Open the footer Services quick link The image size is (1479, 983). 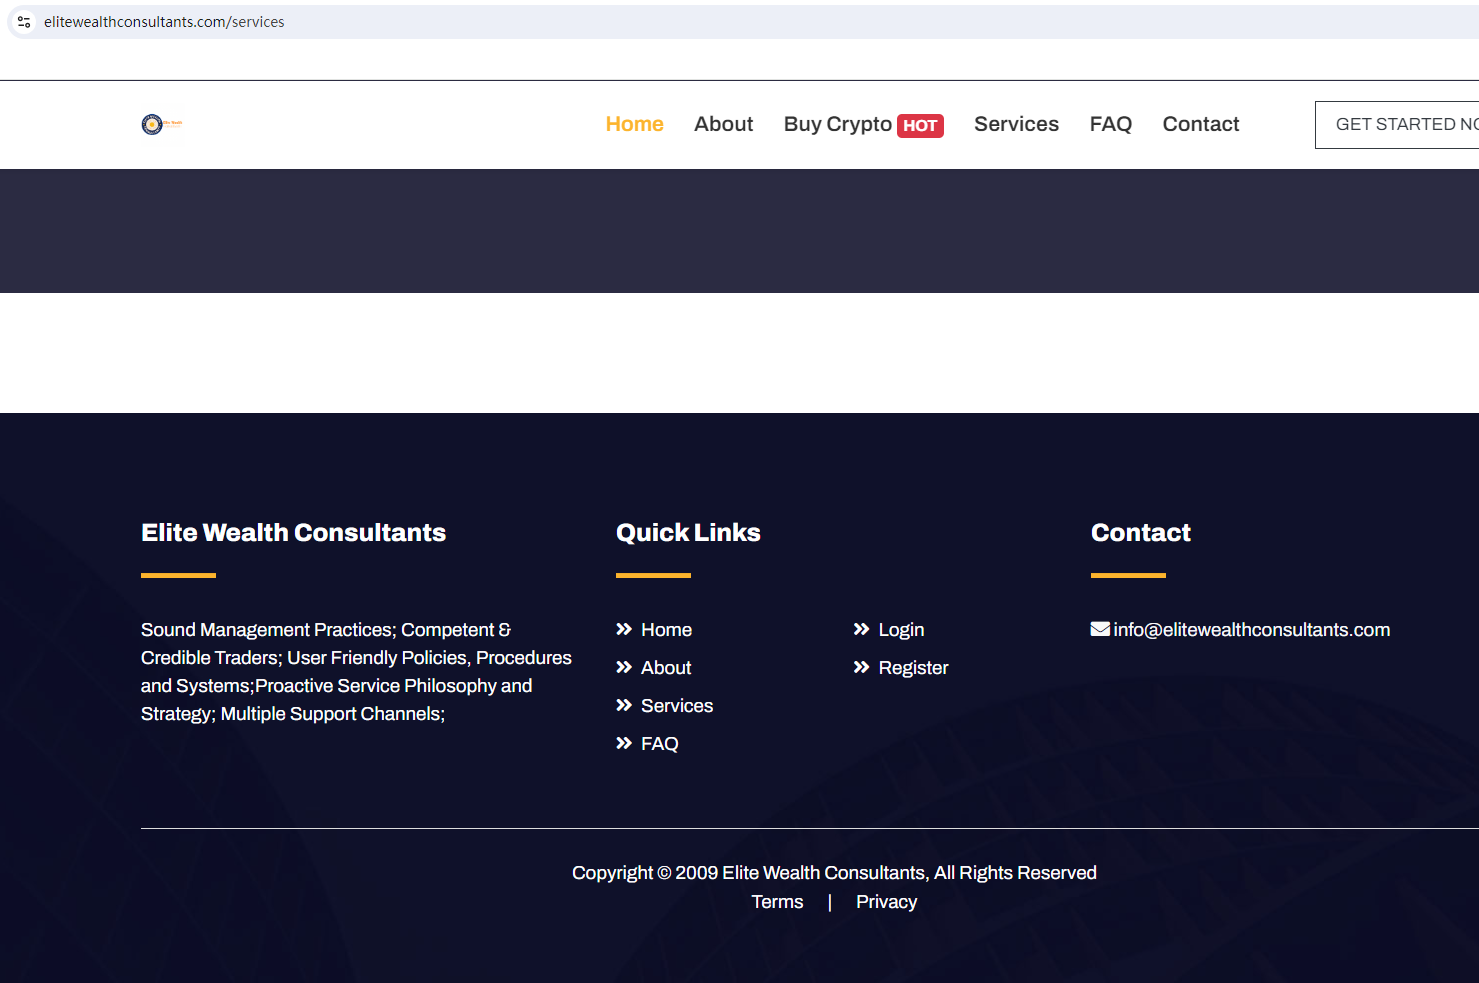[677, 705]
